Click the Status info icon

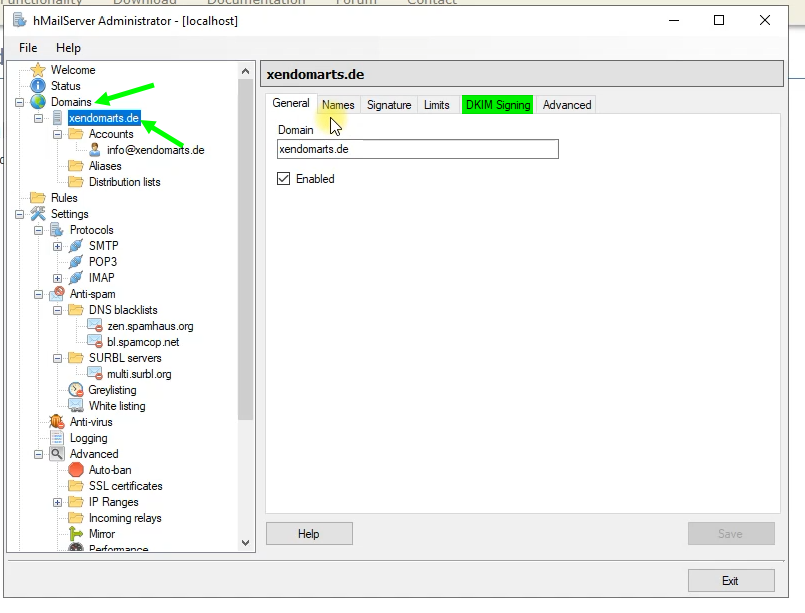[38, 86]
